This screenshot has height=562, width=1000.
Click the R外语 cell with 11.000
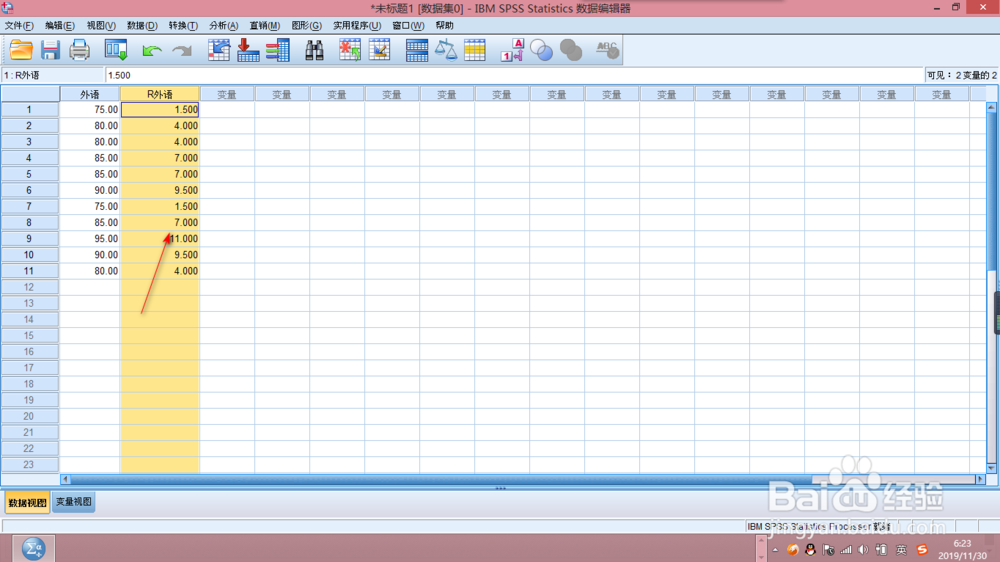pyautogui.click(x=159, y=239)
